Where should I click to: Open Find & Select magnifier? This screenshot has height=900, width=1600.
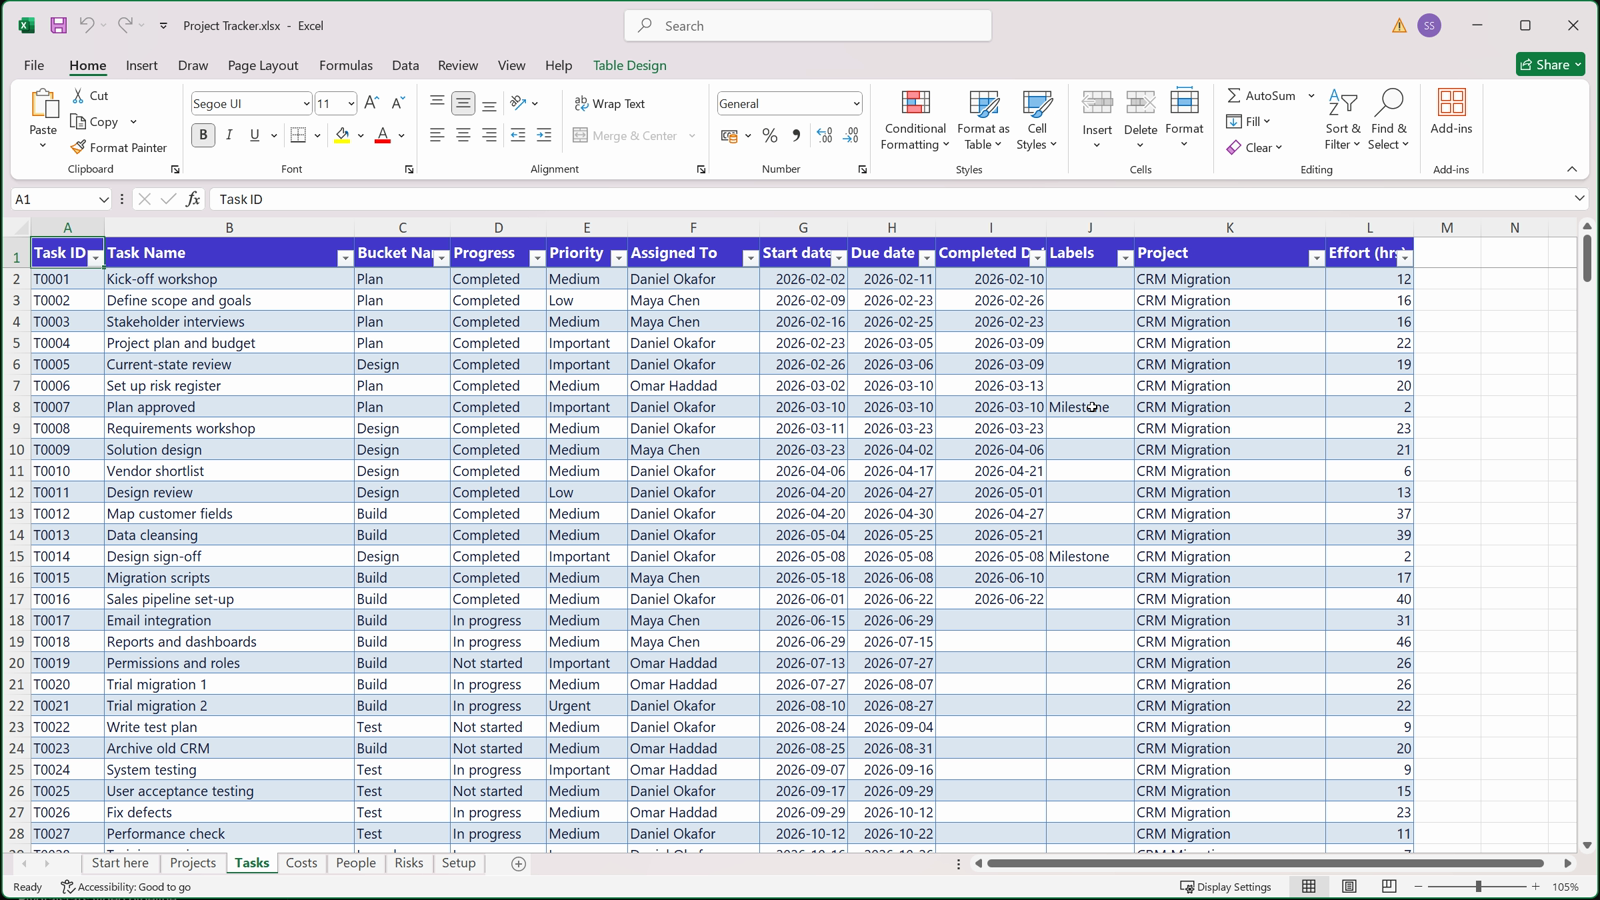click(1389, 120)
